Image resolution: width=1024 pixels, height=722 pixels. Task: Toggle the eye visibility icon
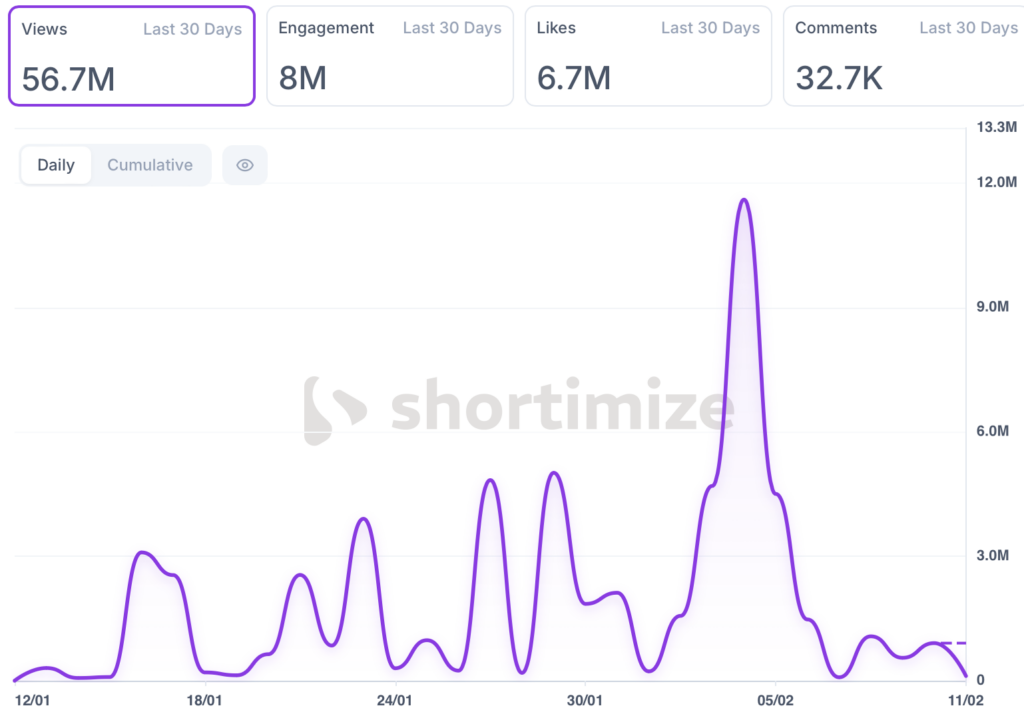tap(245, 165)
